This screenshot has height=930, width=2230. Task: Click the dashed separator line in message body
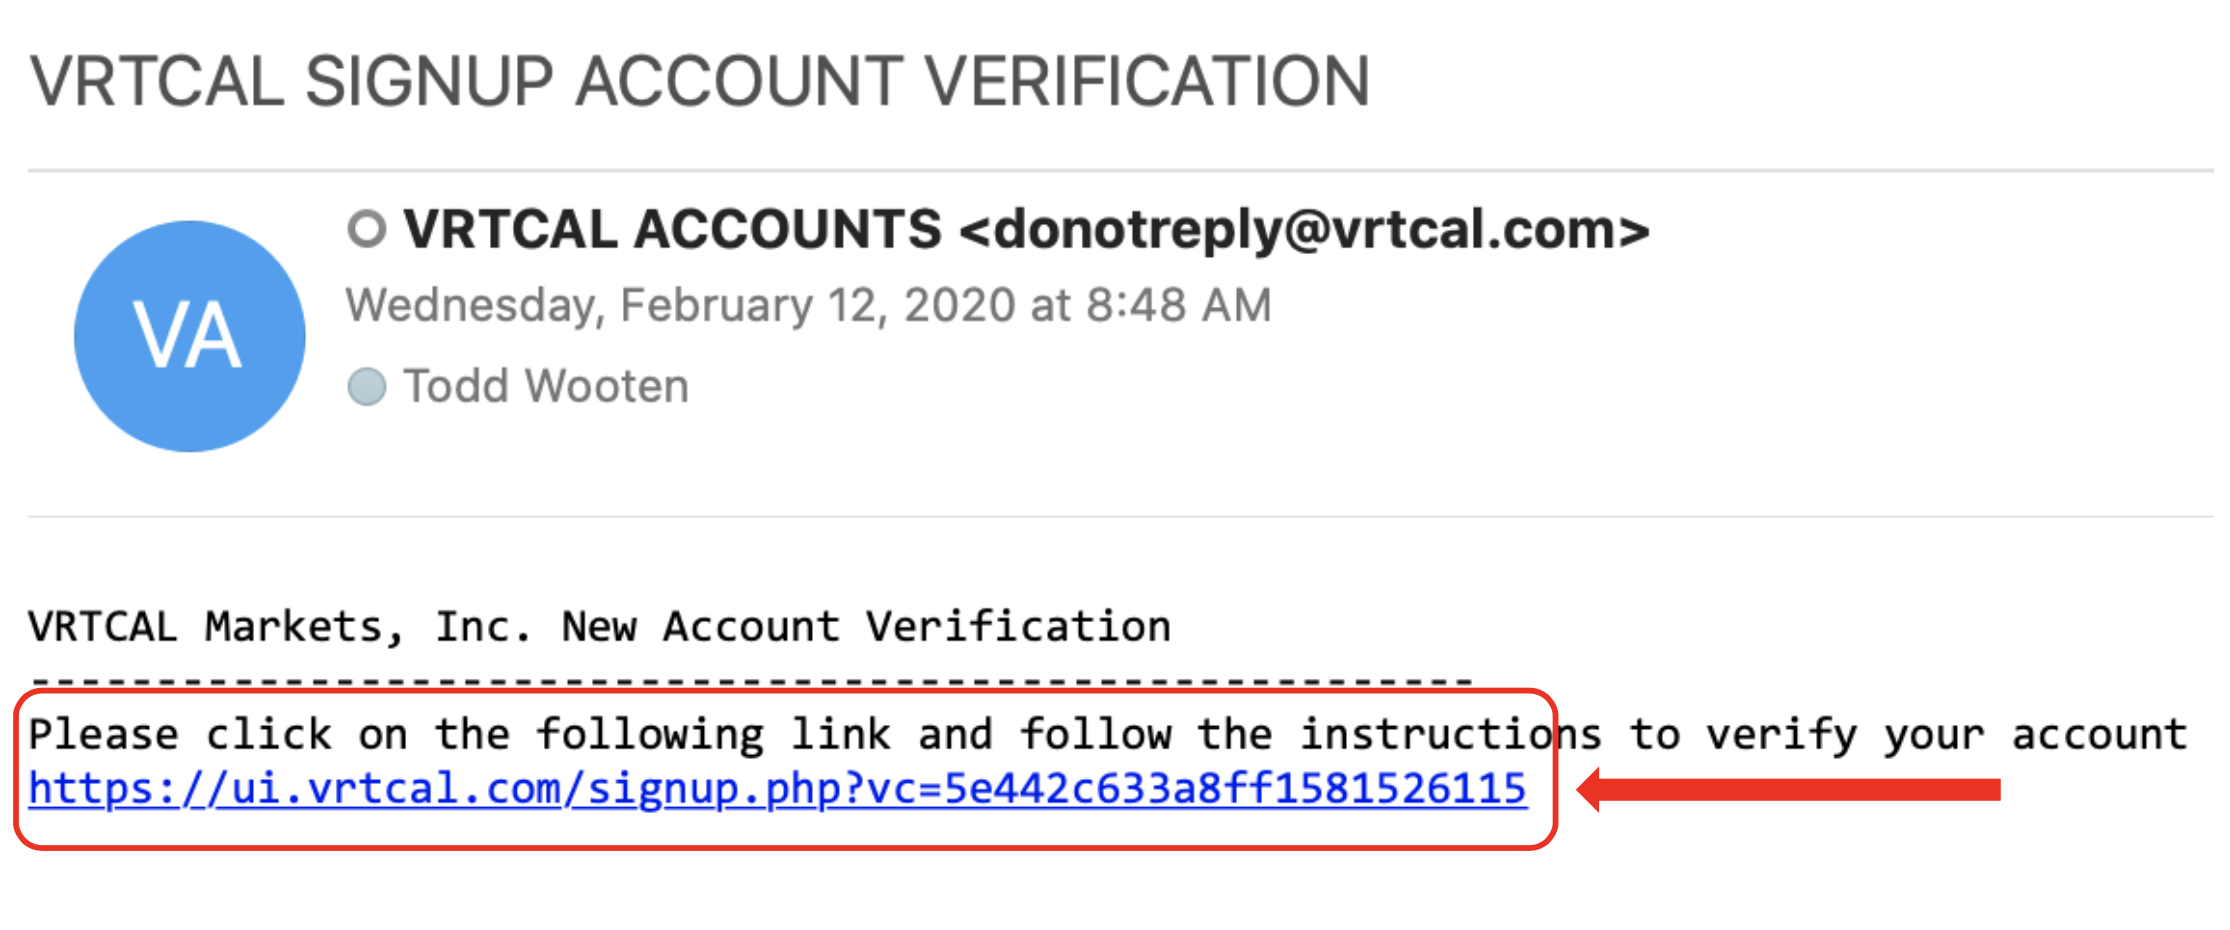(x=751, y=681)
